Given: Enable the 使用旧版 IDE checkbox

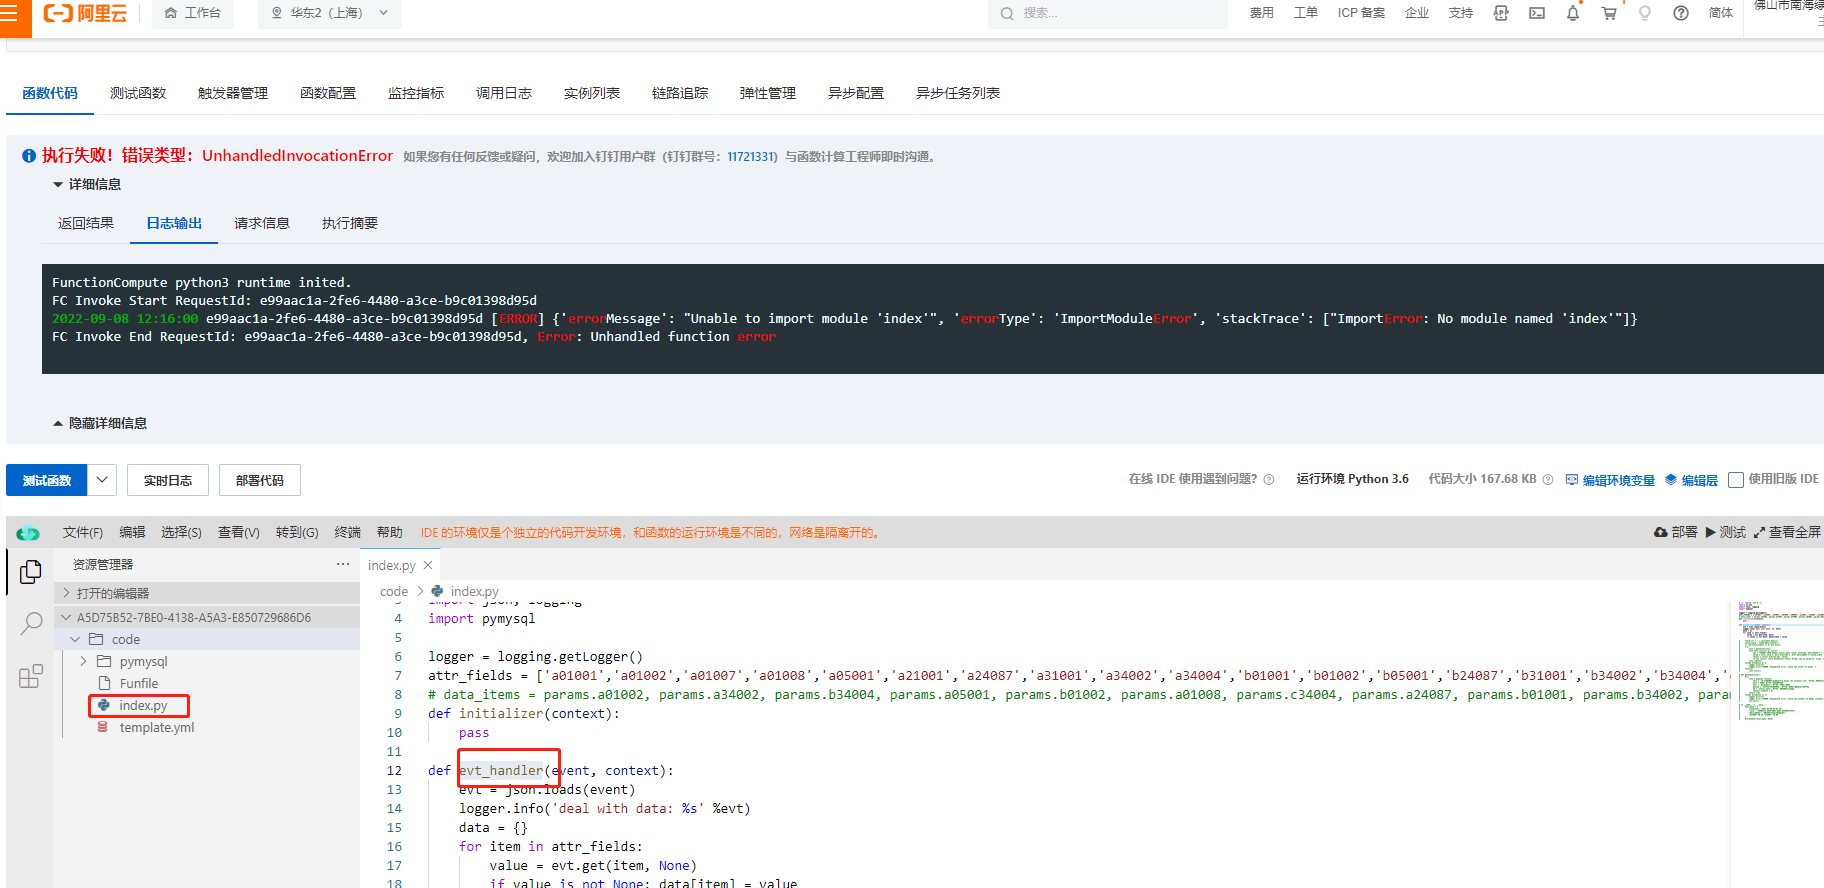Looking at the screenshot, I should (x=1736, y=480).
